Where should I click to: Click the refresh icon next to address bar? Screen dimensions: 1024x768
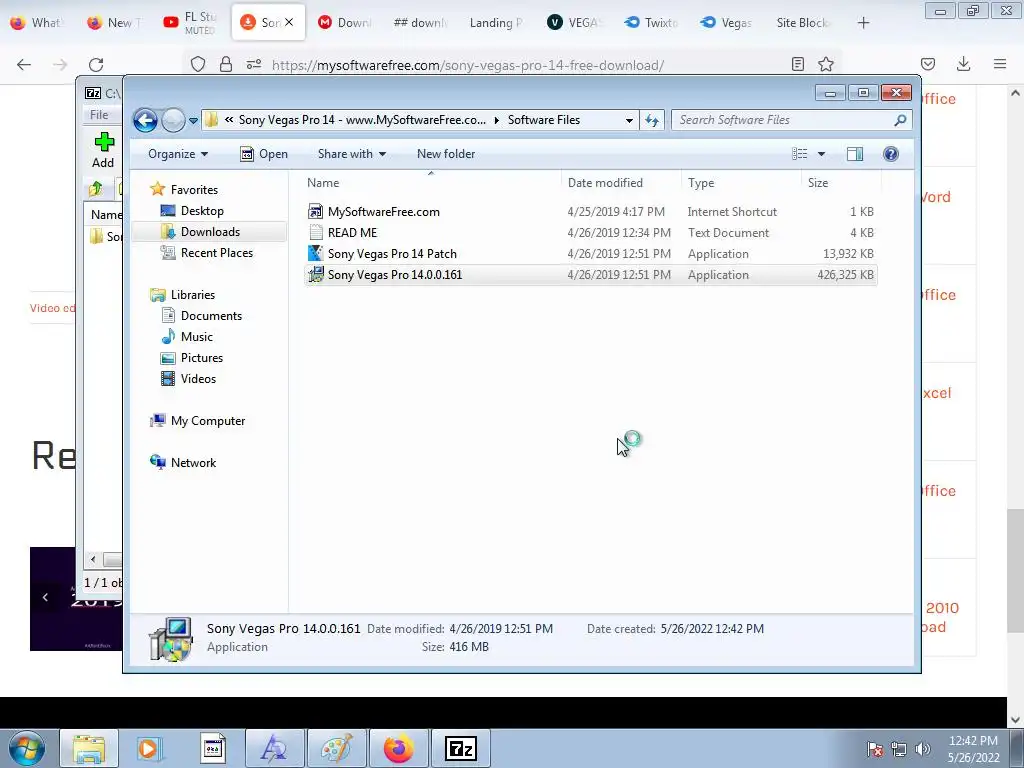(x=652, y=120)
